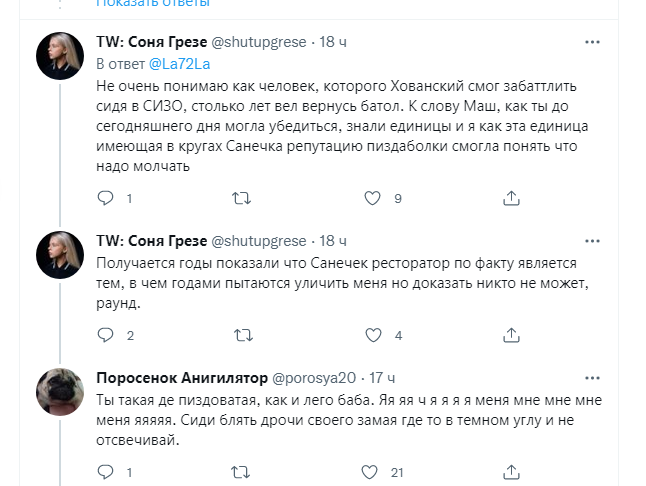
Task: Like the tweet with 21 likes
Action: (x=372, y=473)
